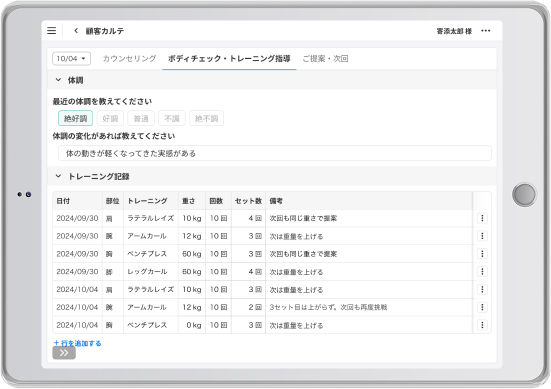
Task: Collapse the 体調 section
Action: click(x=58, y=80)
